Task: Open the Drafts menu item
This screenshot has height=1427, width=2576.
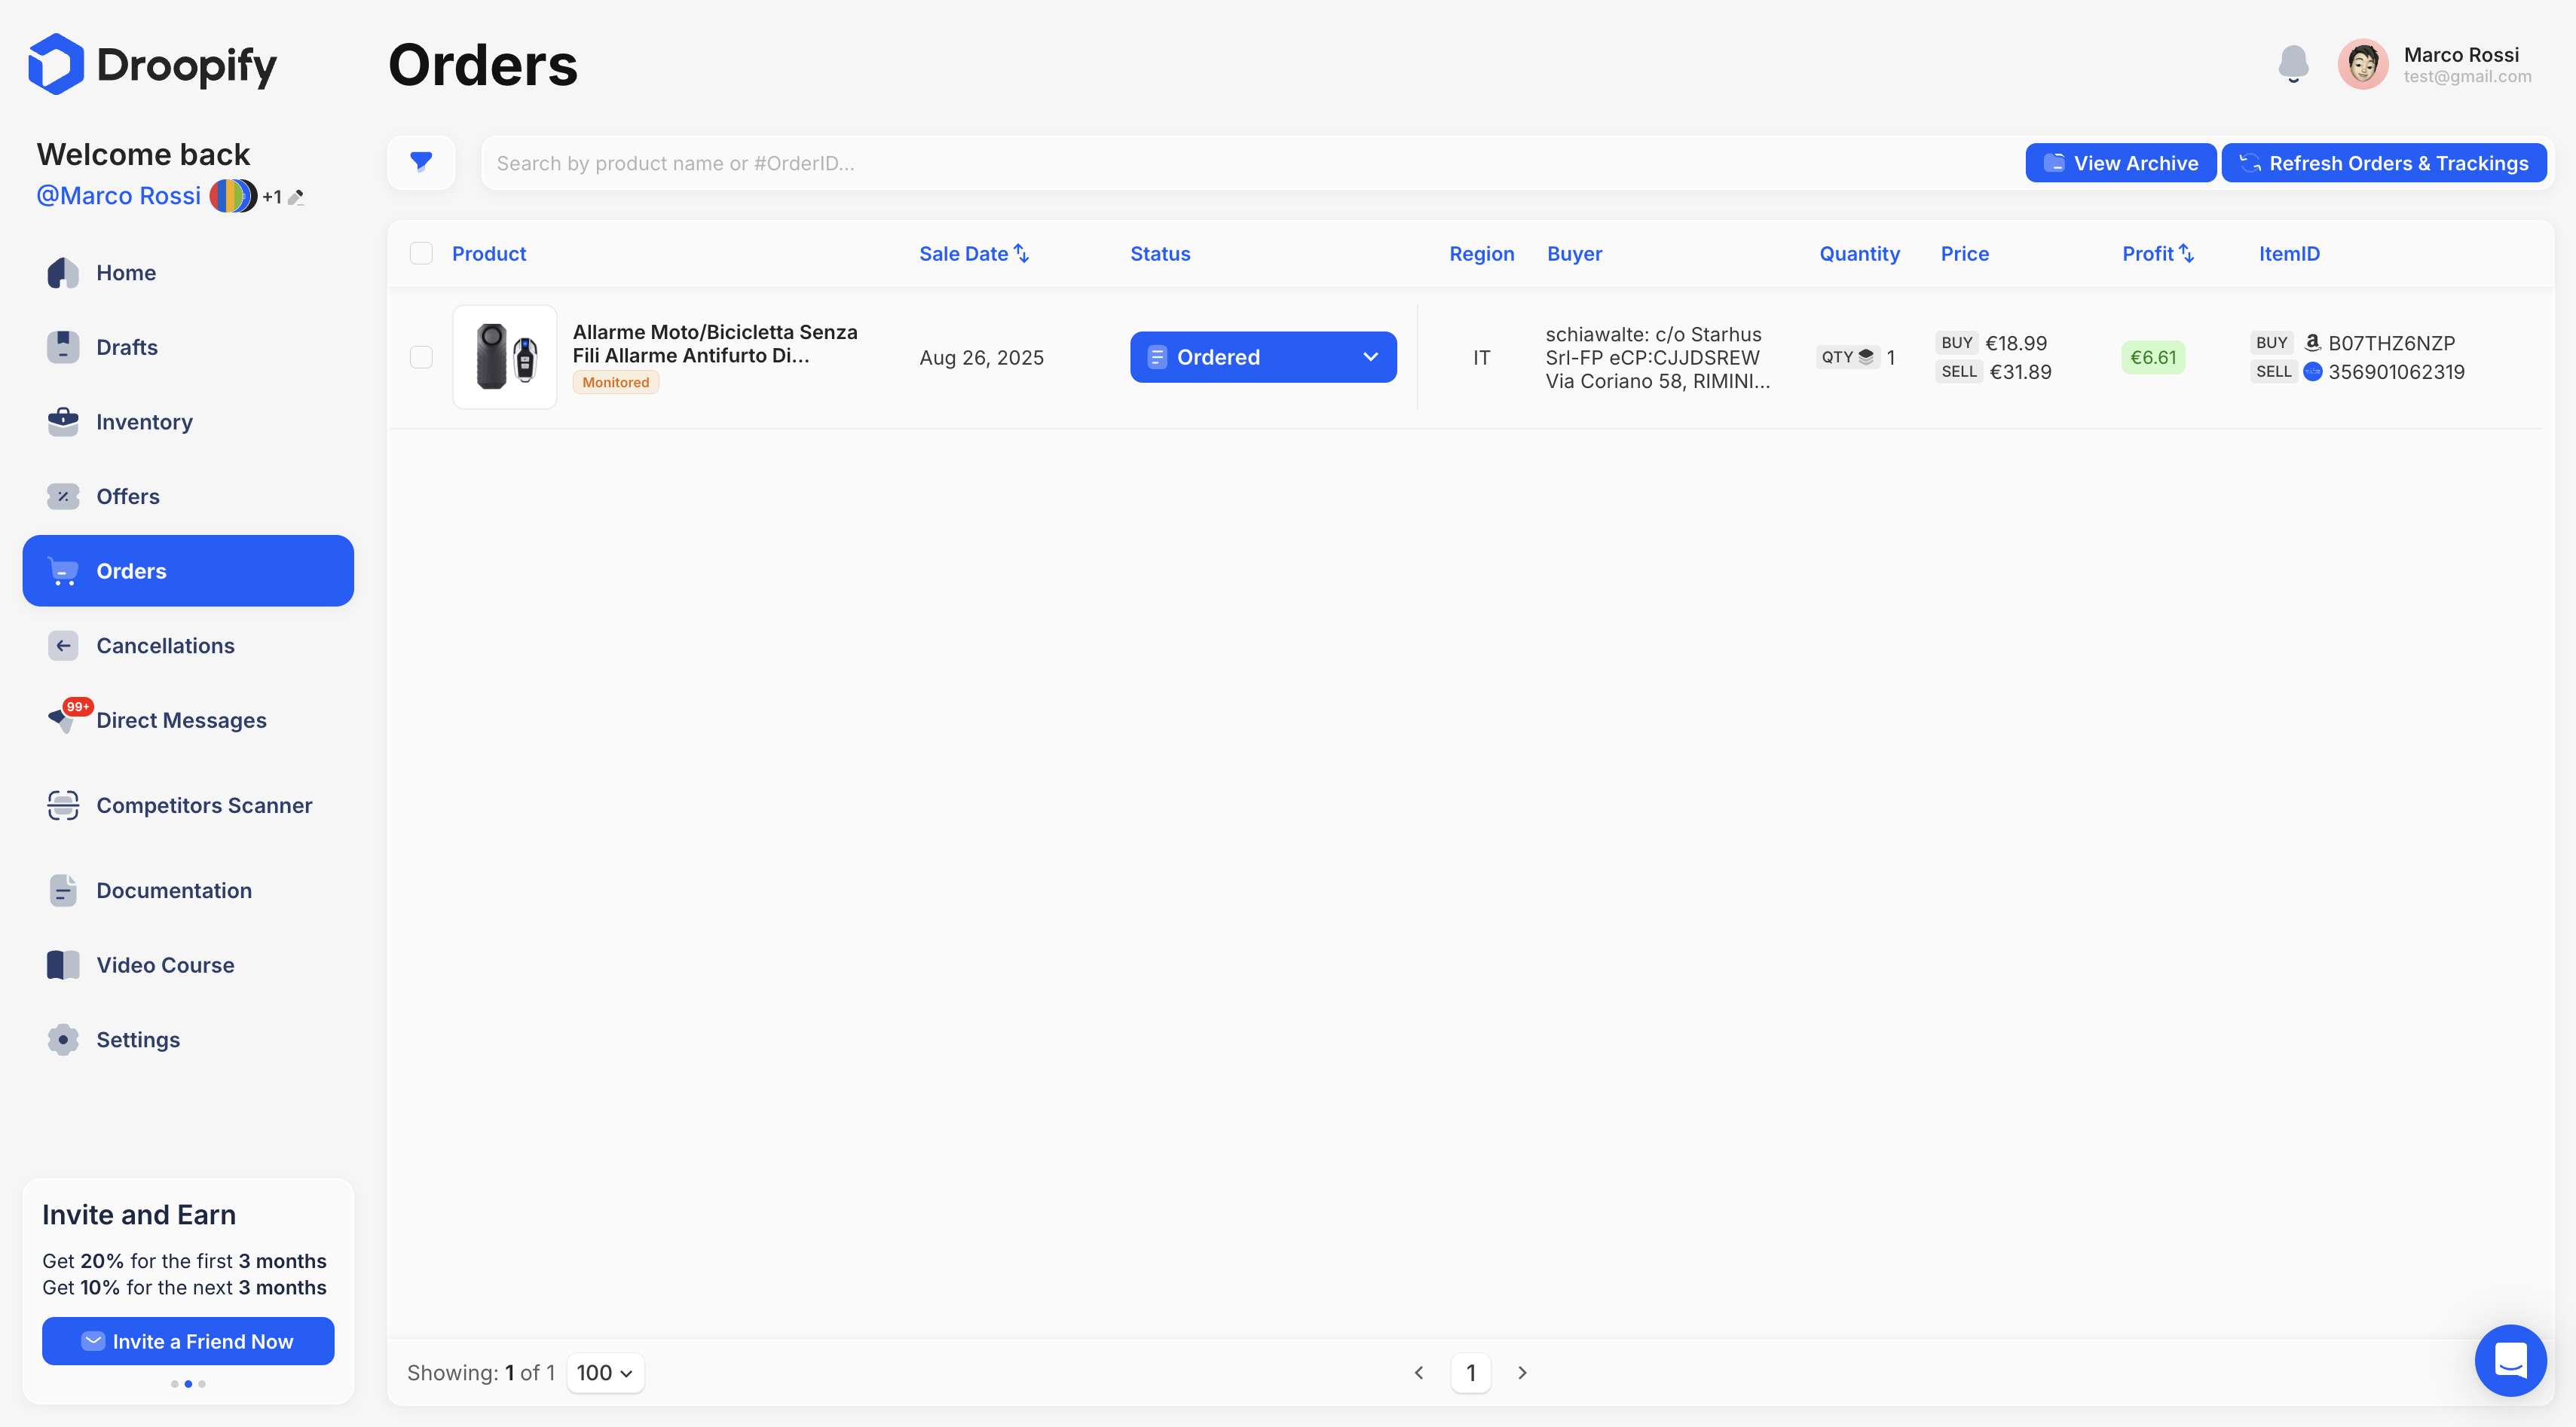Action: [x=188, y=347]
